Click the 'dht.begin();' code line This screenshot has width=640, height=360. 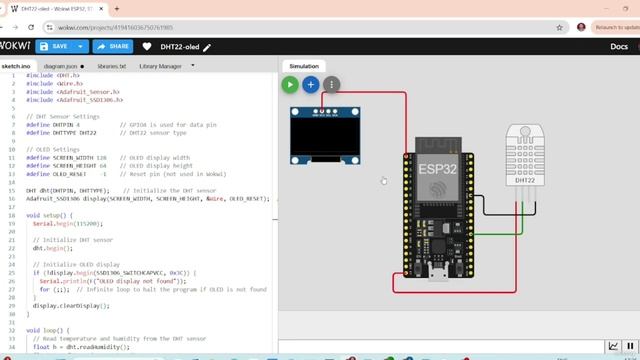(53, 248)
